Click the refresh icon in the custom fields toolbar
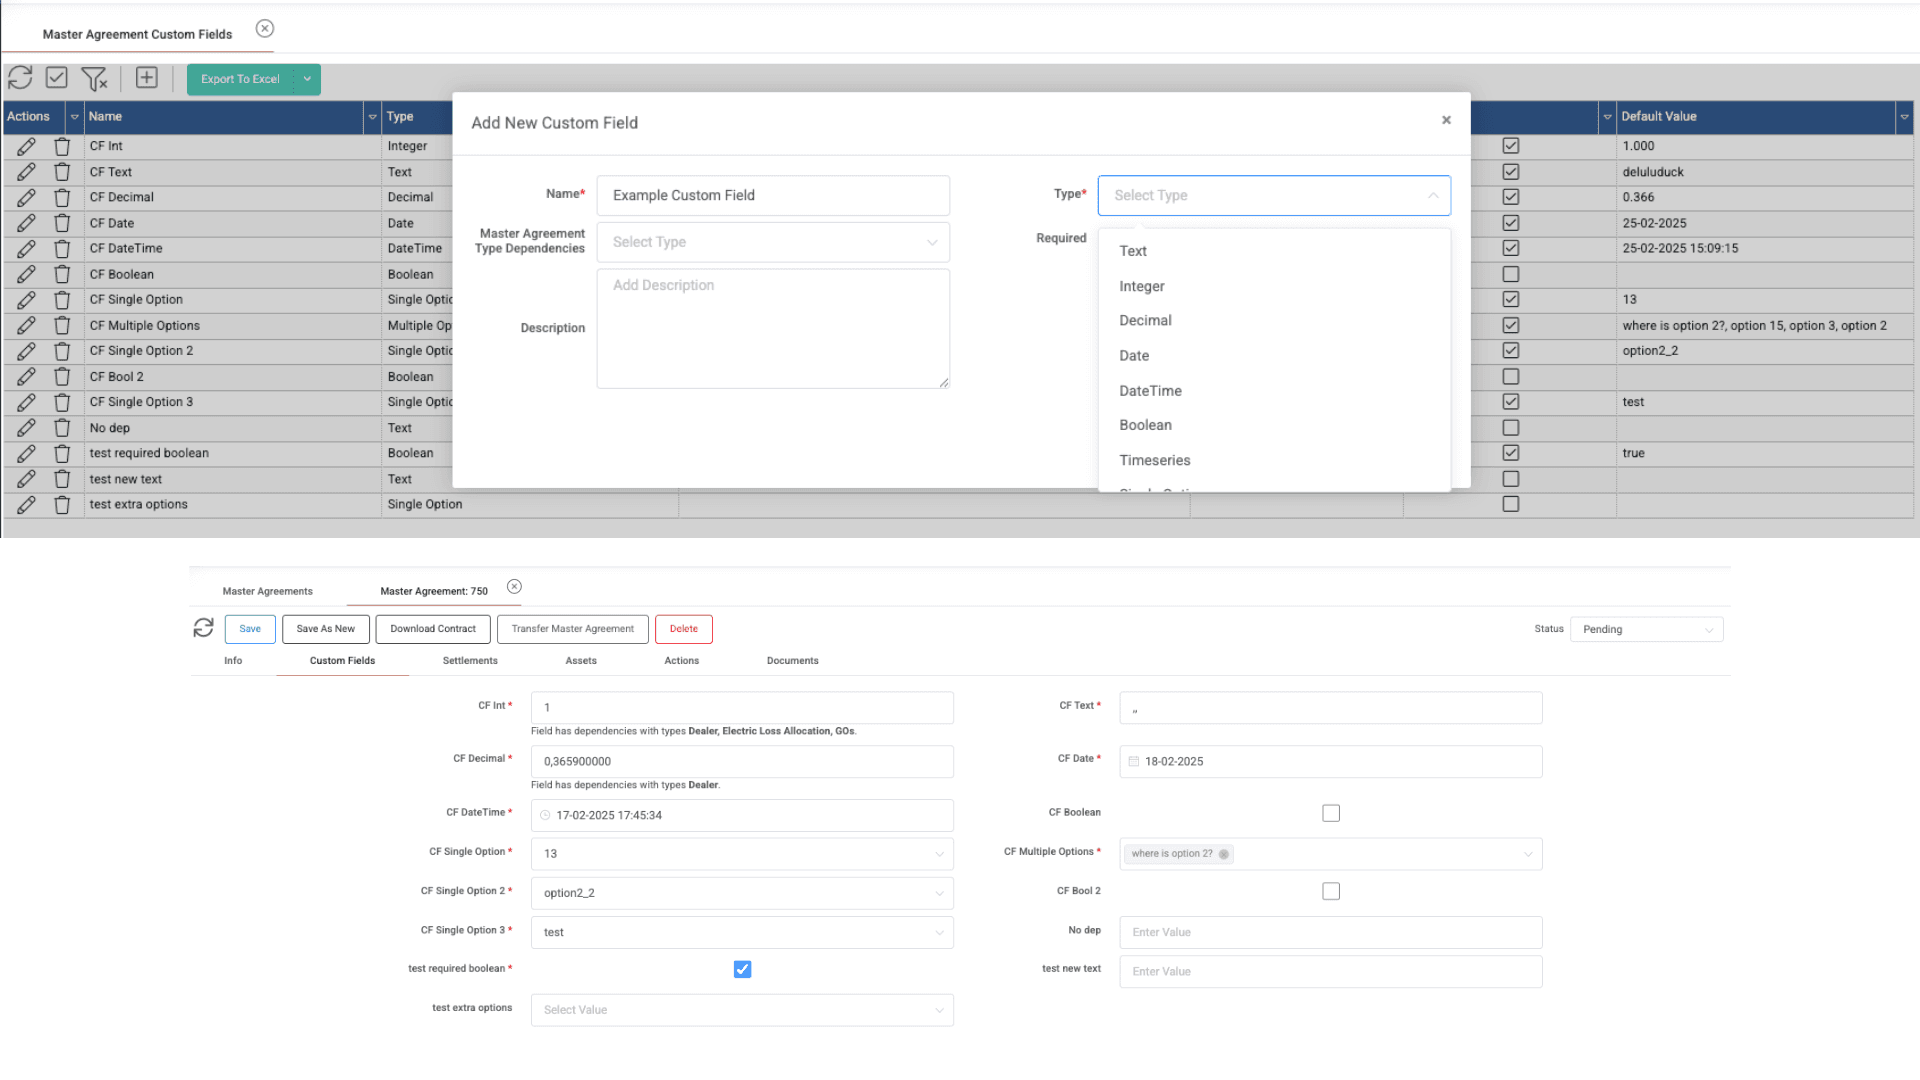Viewport: 1920px width, 1080px height. [20, 78]
